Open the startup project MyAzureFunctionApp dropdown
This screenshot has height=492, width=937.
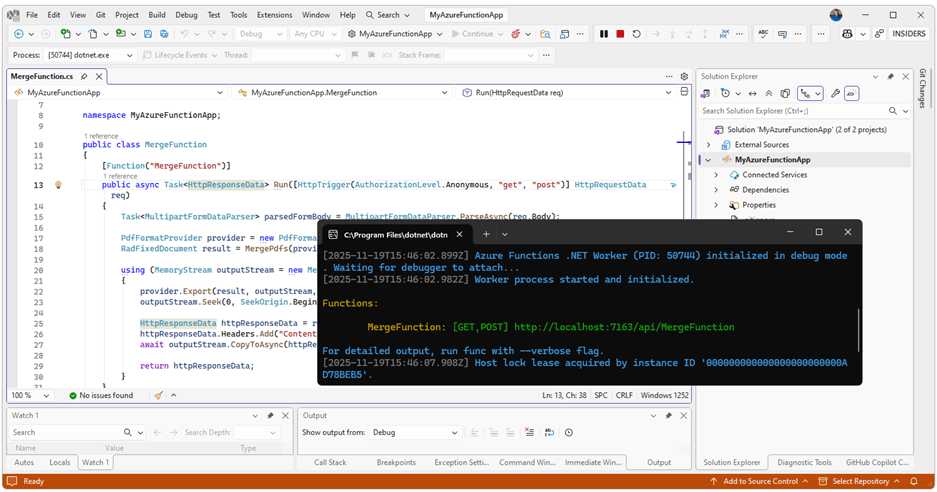coord(396,34)
